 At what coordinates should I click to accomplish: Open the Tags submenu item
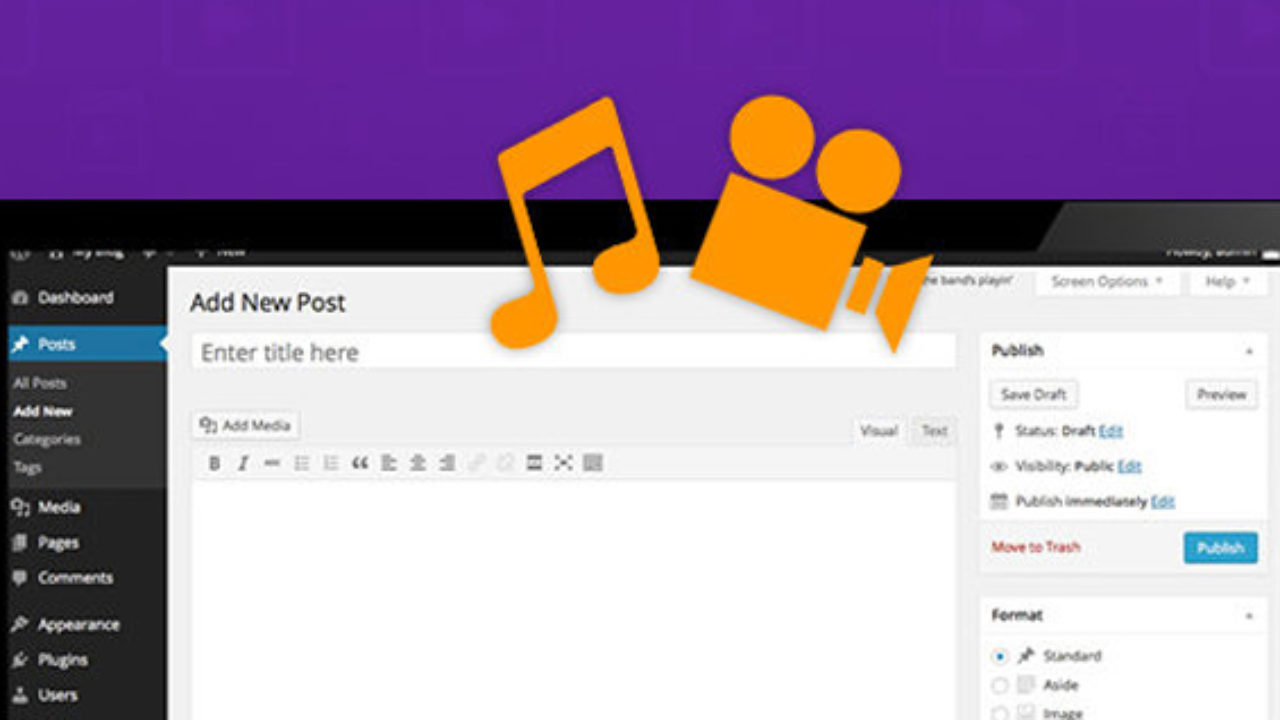tap(27, 467)
